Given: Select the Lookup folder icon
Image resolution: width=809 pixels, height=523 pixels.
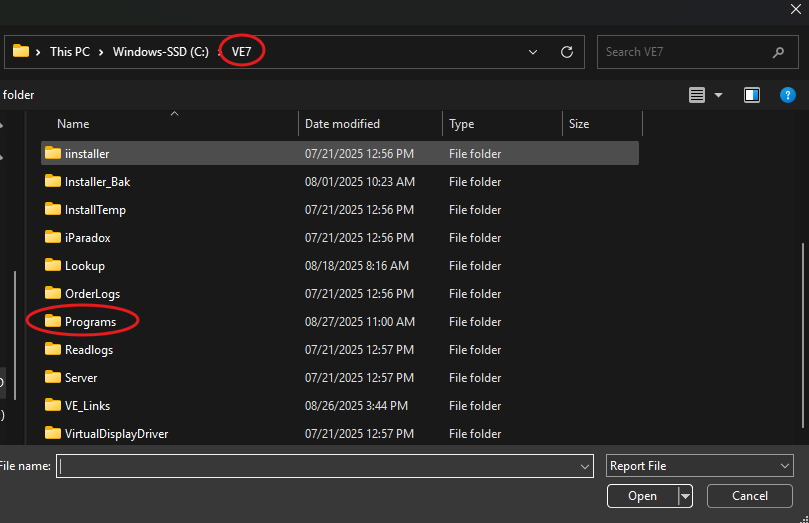Looking at the screenshot, I should [53, 266].
